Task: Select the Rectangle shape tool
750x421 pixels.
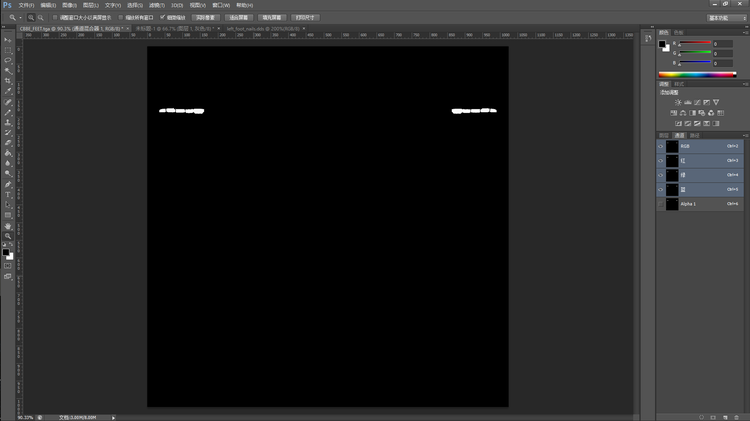Action: coord(8,215)
